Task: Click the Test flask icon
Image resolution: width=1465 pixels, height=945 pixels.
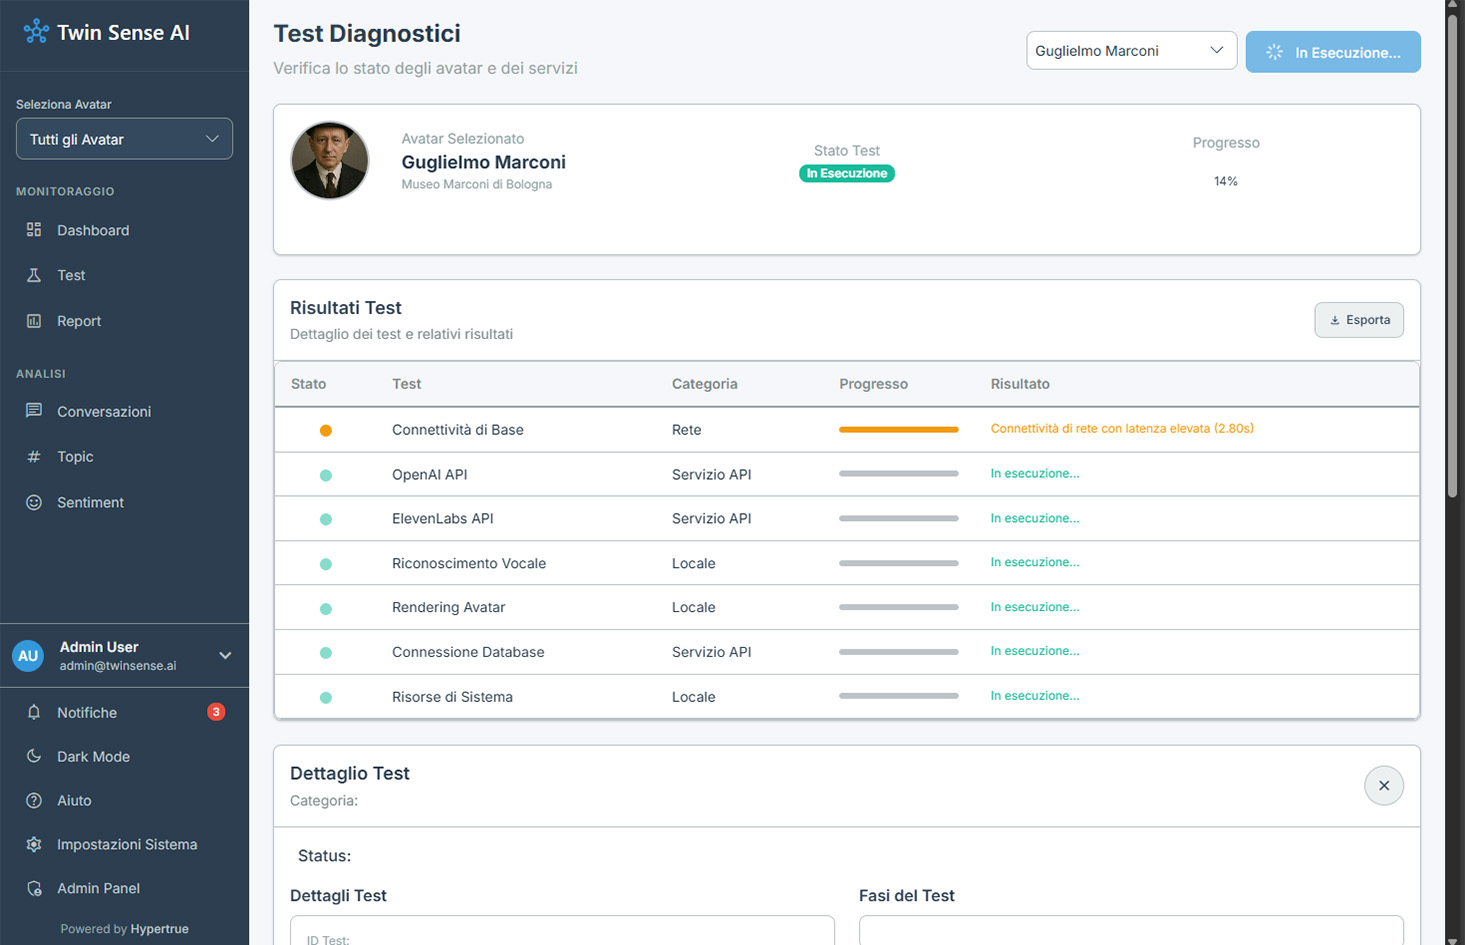Action: (x=34, y=275)
